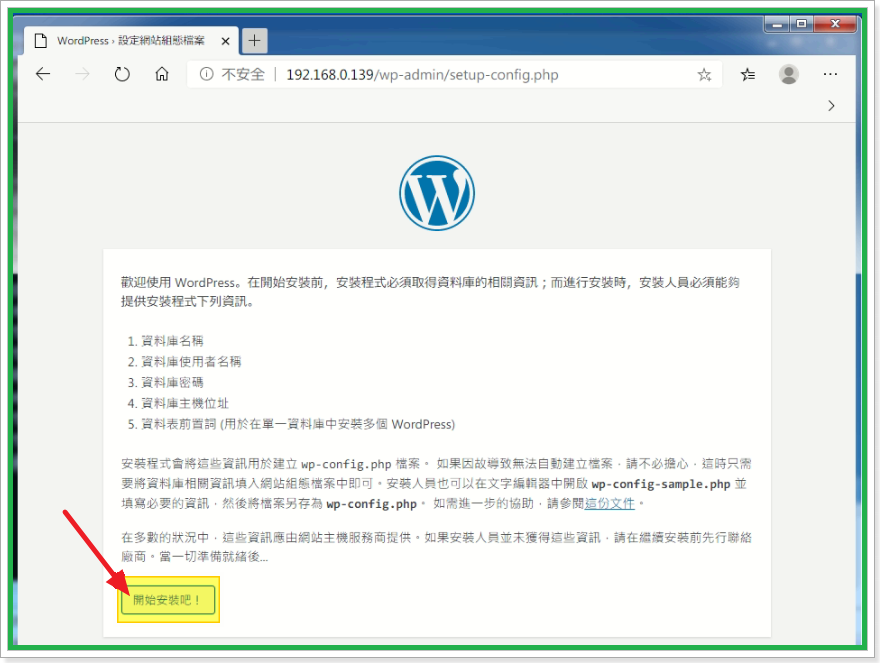Add page to favorites with star icon
The height and width of the screenshot is (663, 880).
[704, 75]
